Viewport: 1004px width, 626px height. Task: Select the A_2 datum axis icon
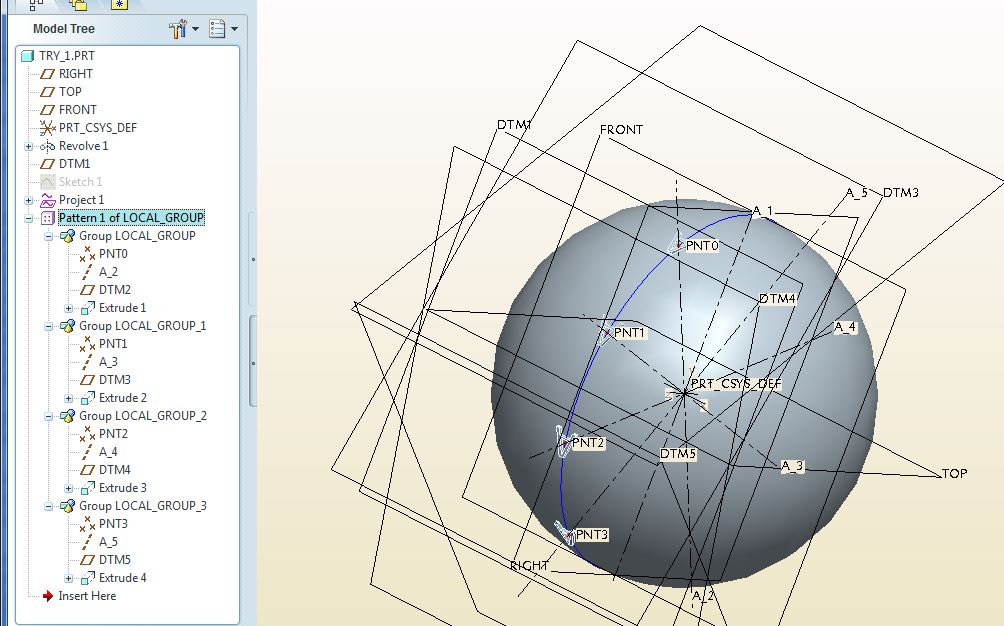point(87,272)
